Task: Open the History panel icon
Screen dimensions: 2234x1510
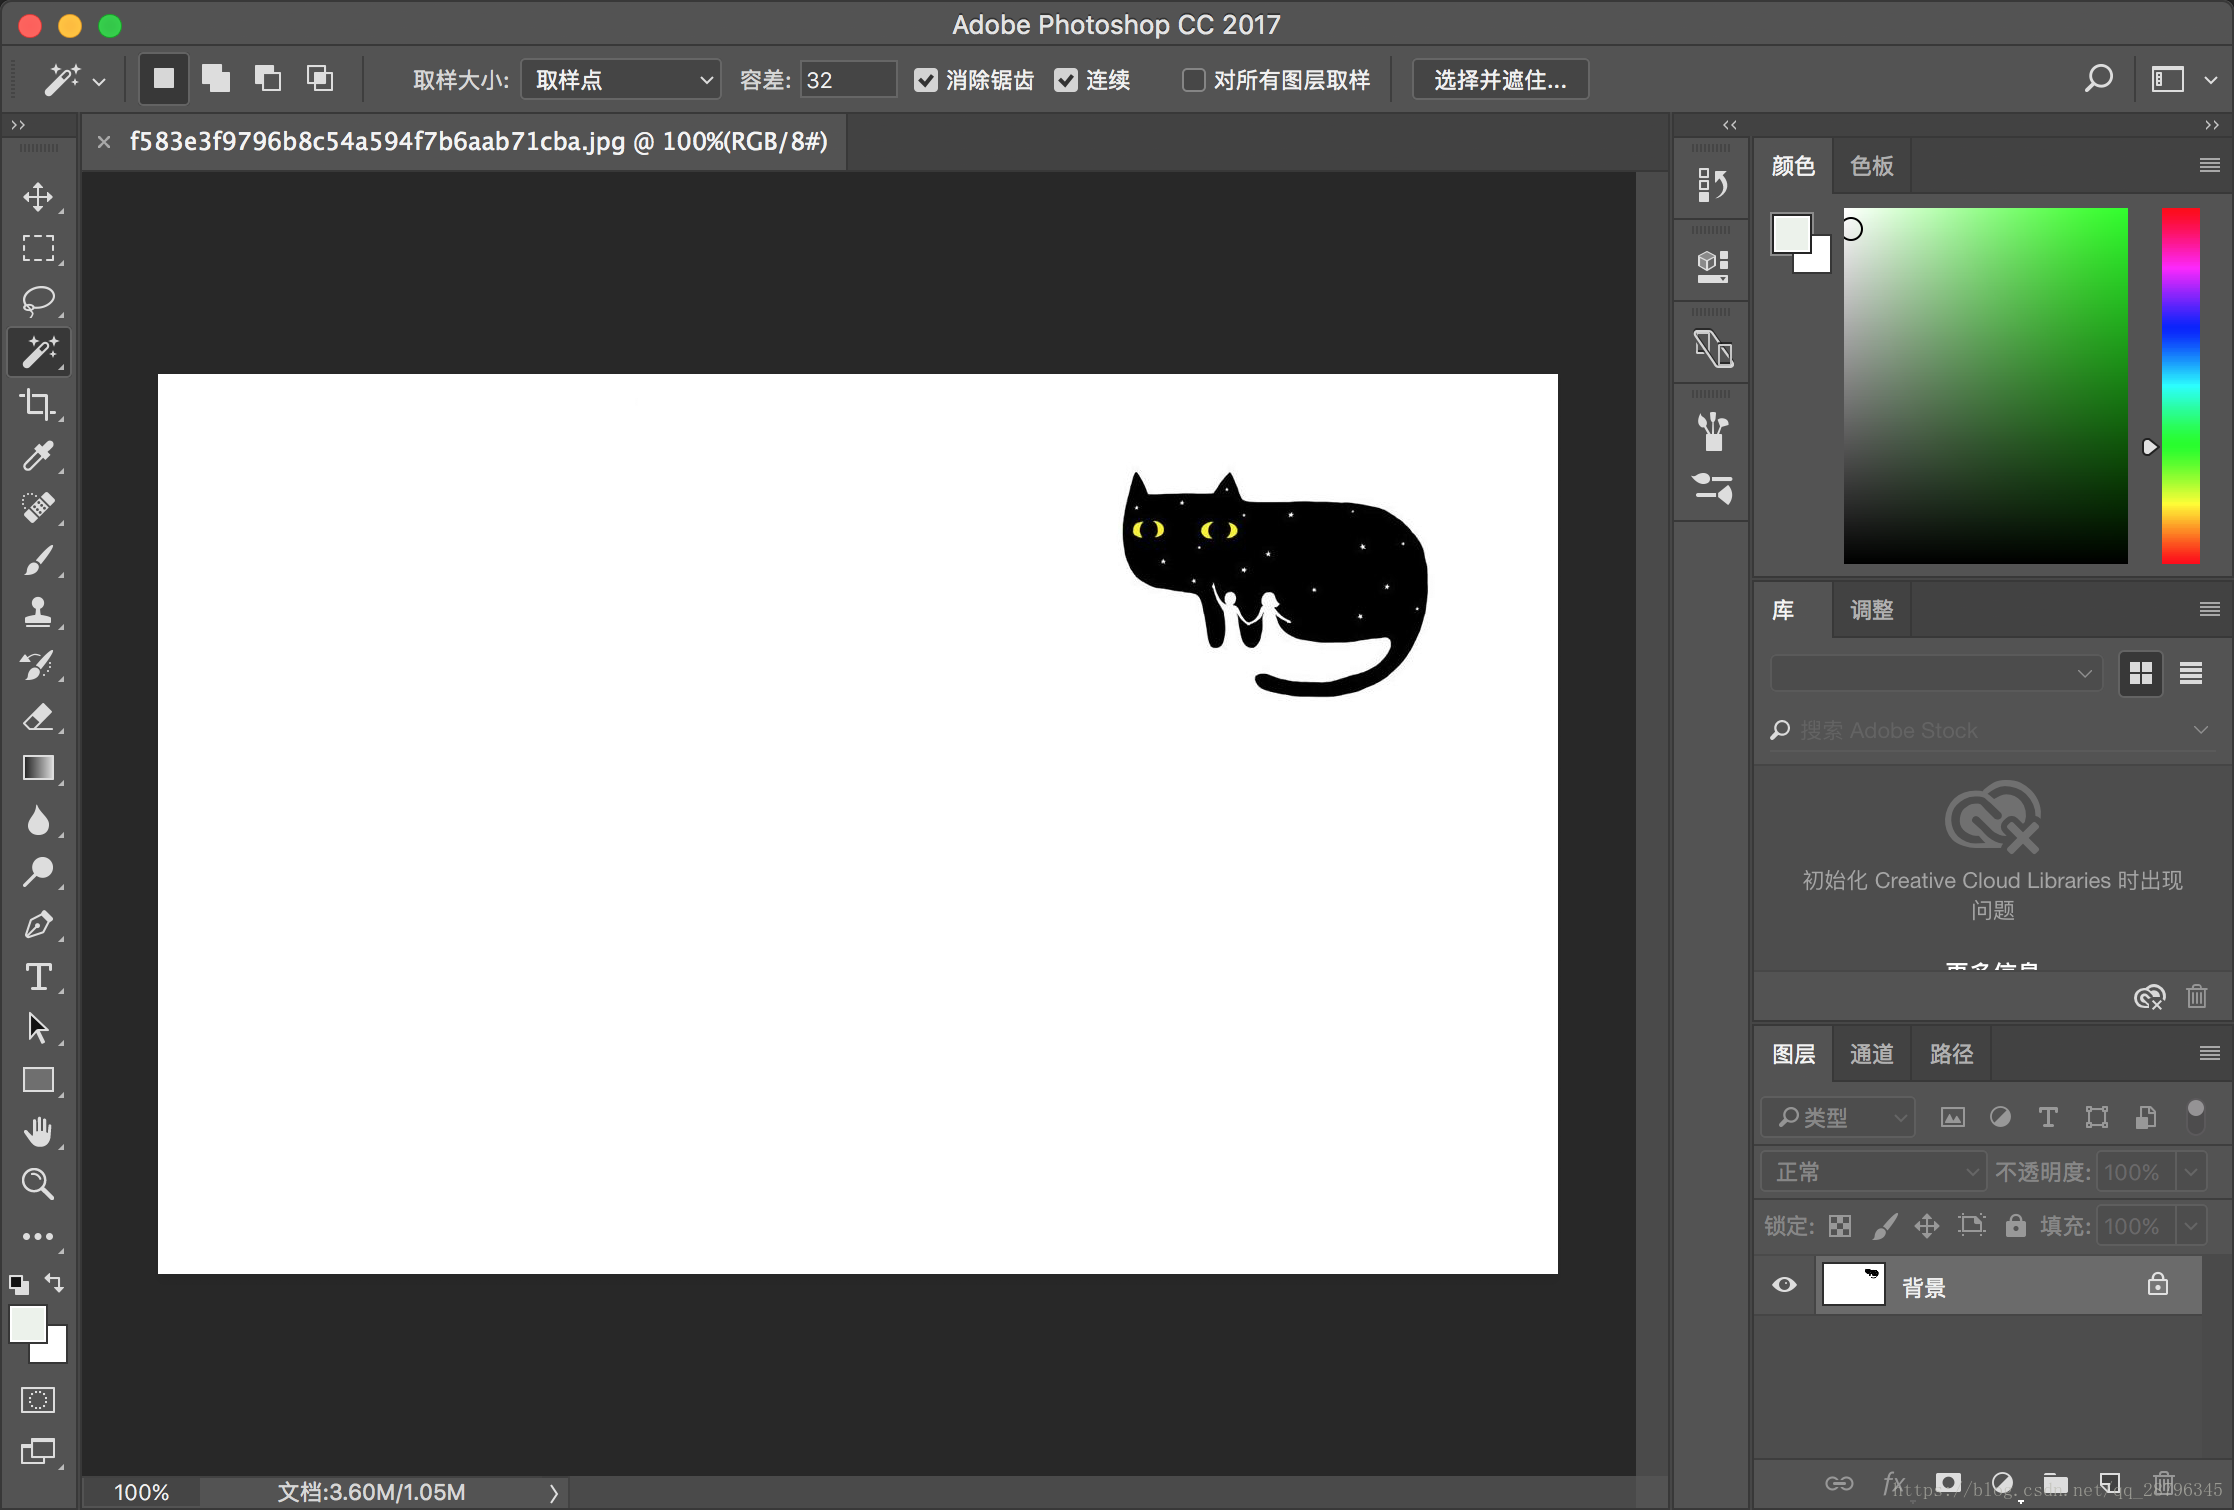Action: coord(1712,184)
